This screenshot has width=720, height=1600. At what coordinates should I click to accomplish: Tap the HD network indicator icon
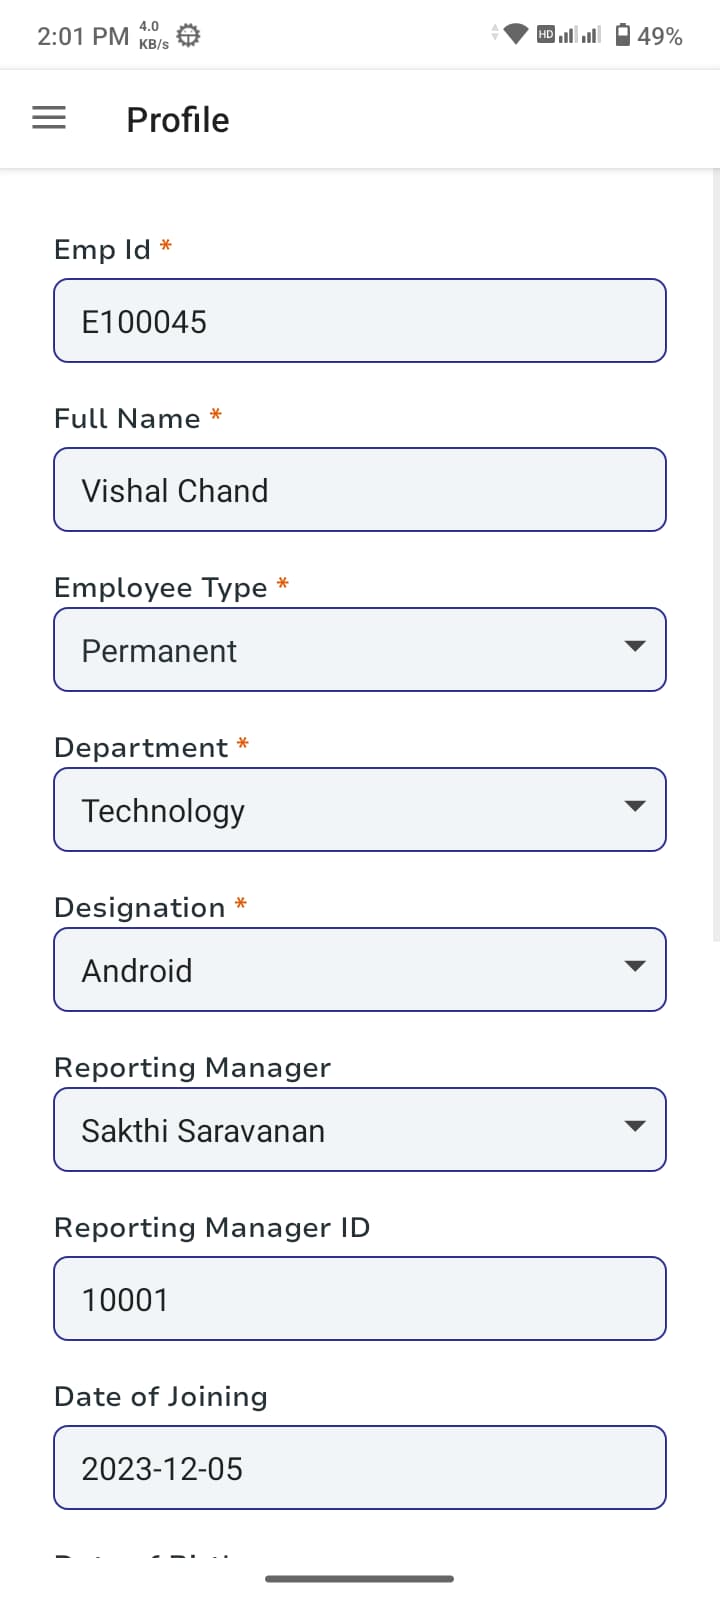(546, 35)
